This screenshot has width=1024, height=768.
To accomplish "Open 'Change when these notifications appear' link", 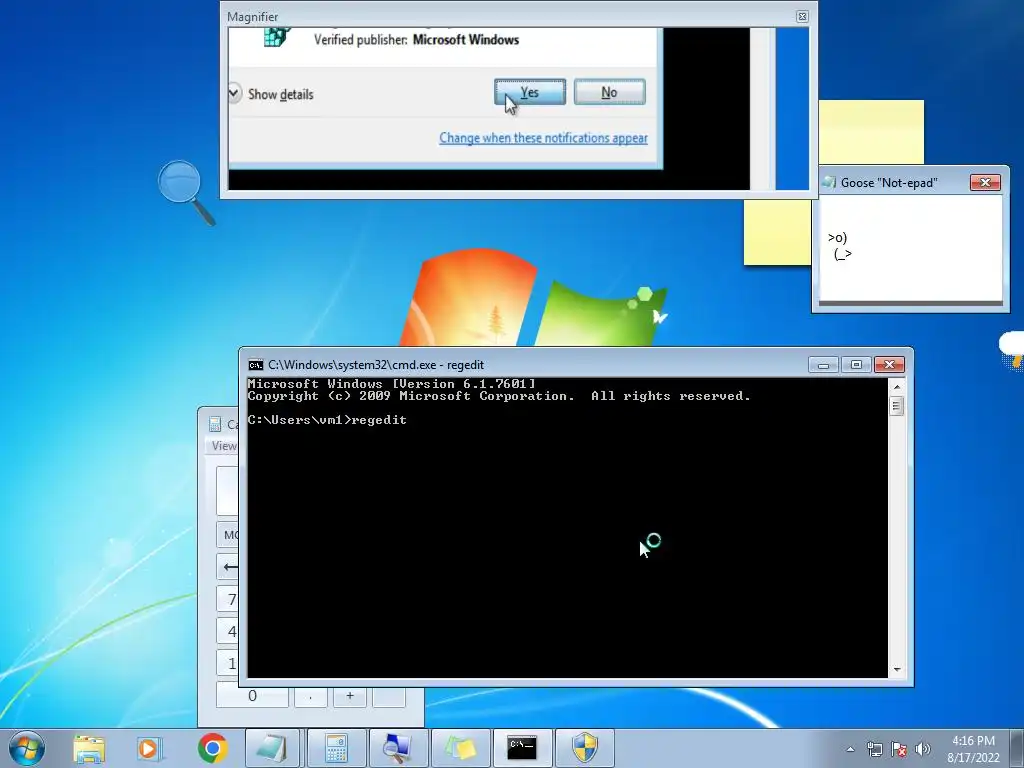I will (x=543, y=138).
